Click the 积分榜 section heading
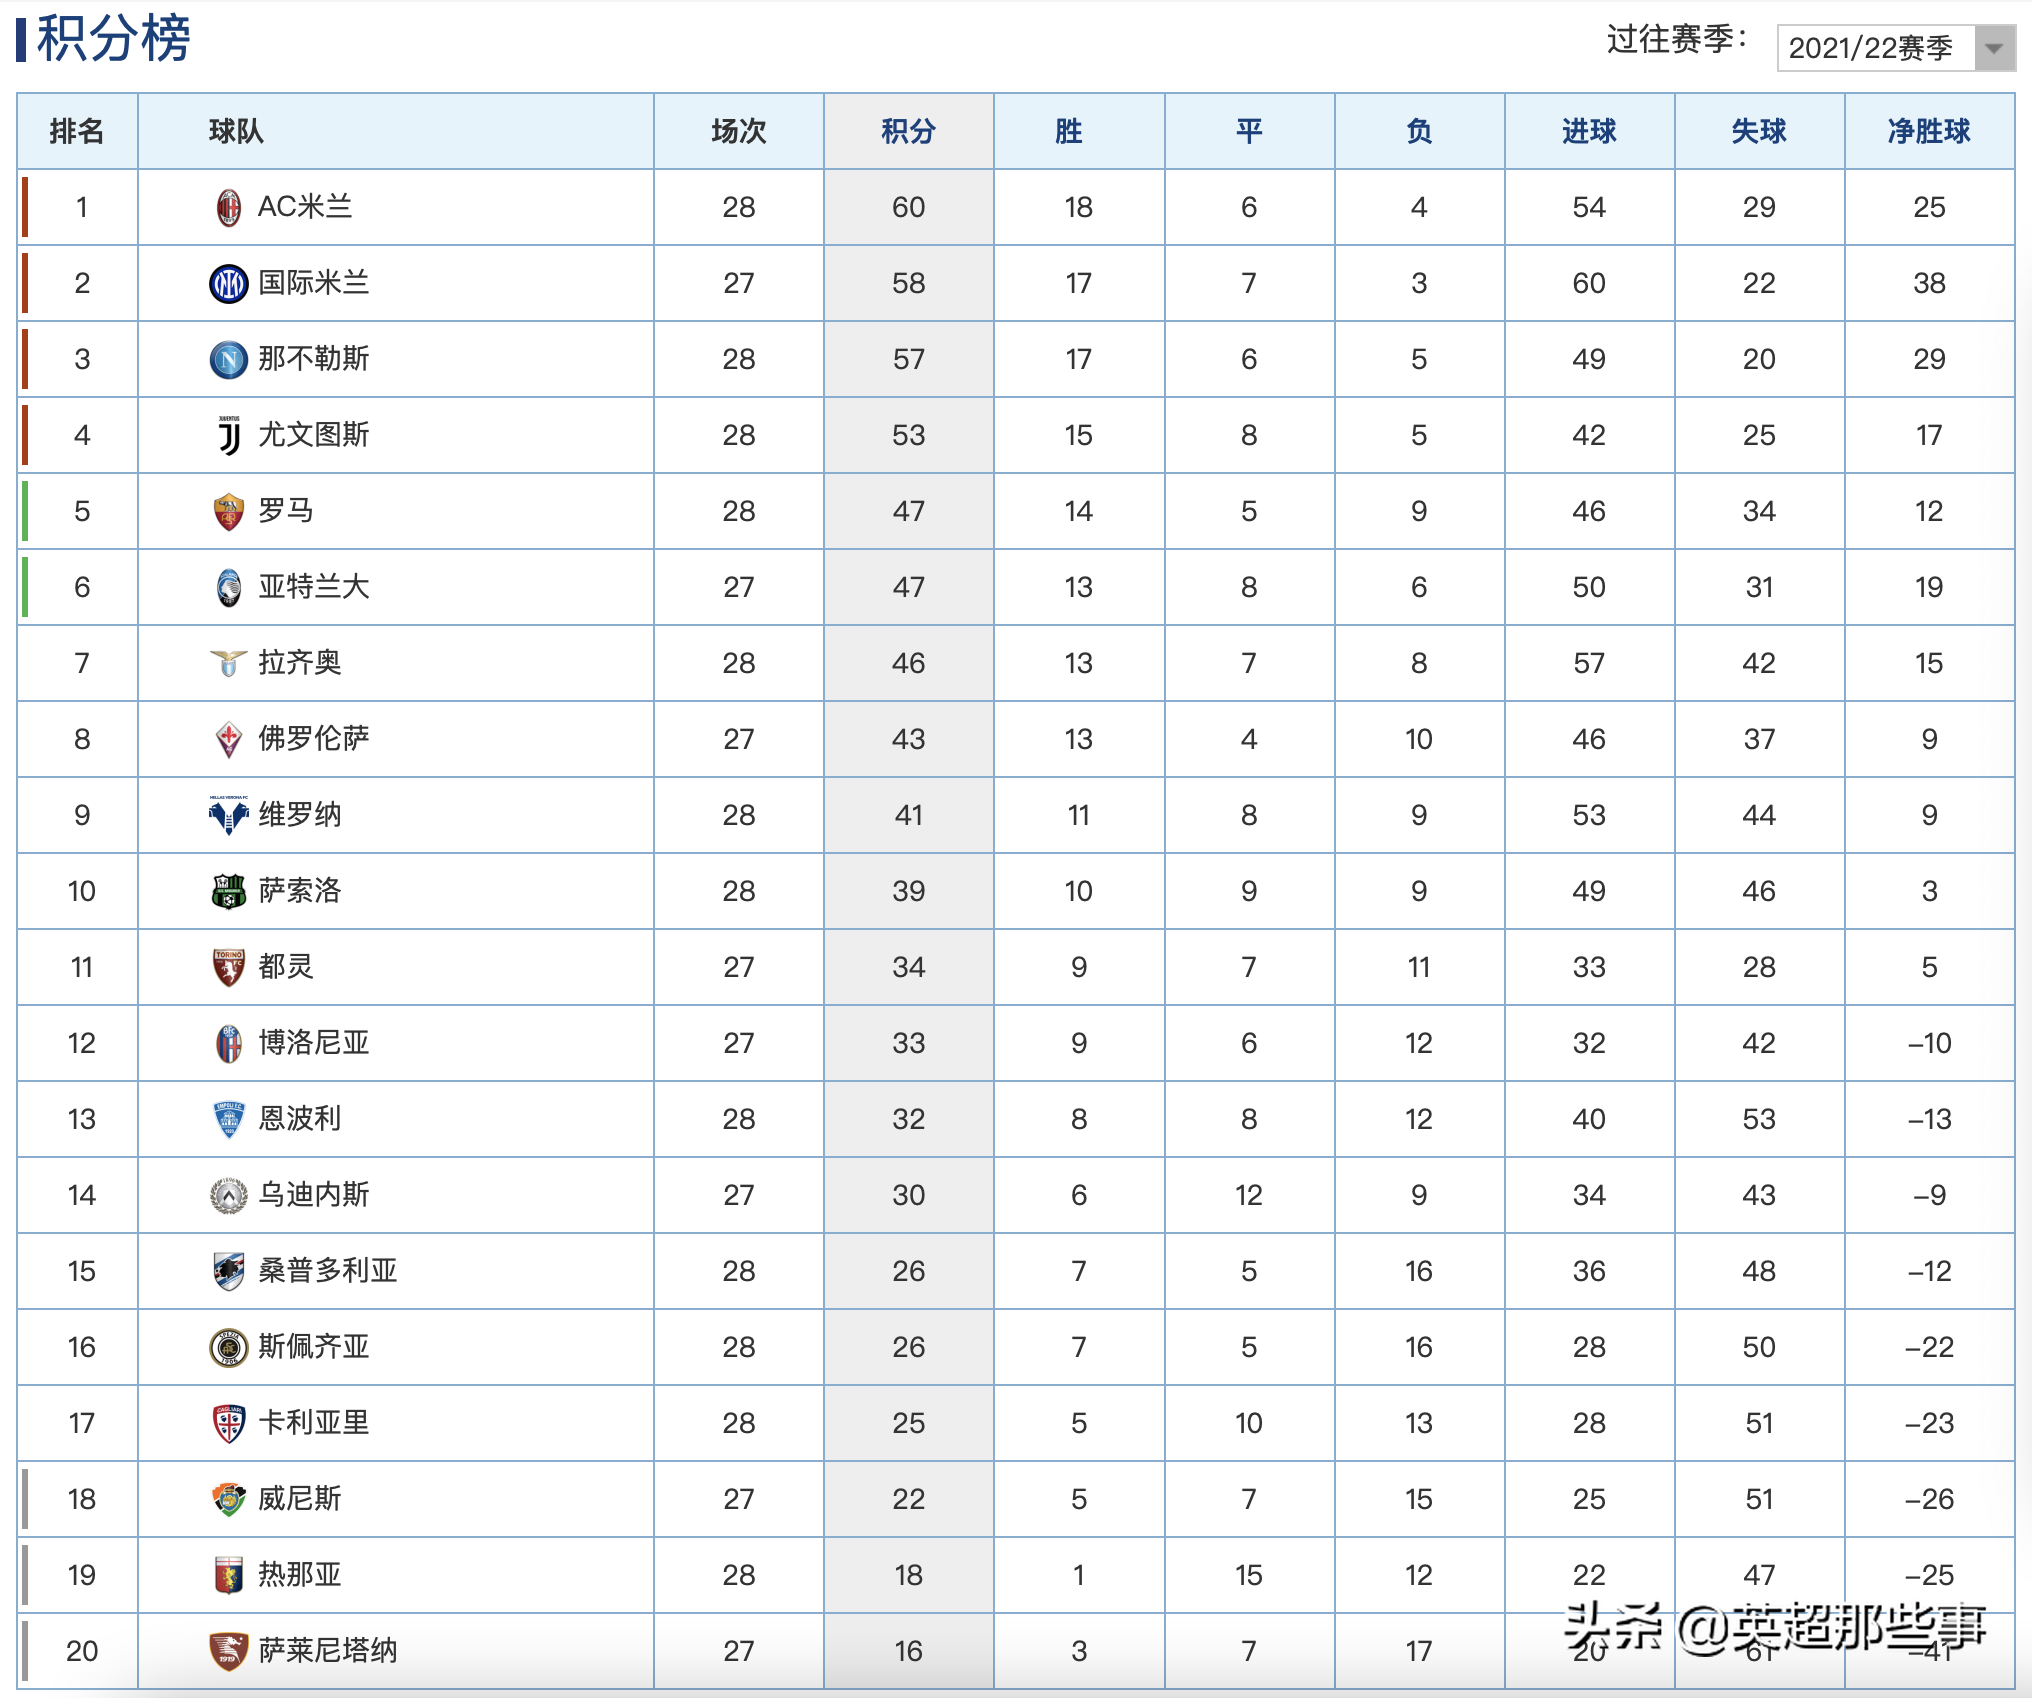Screen dimensions: 2032x1698 point(113,40)
